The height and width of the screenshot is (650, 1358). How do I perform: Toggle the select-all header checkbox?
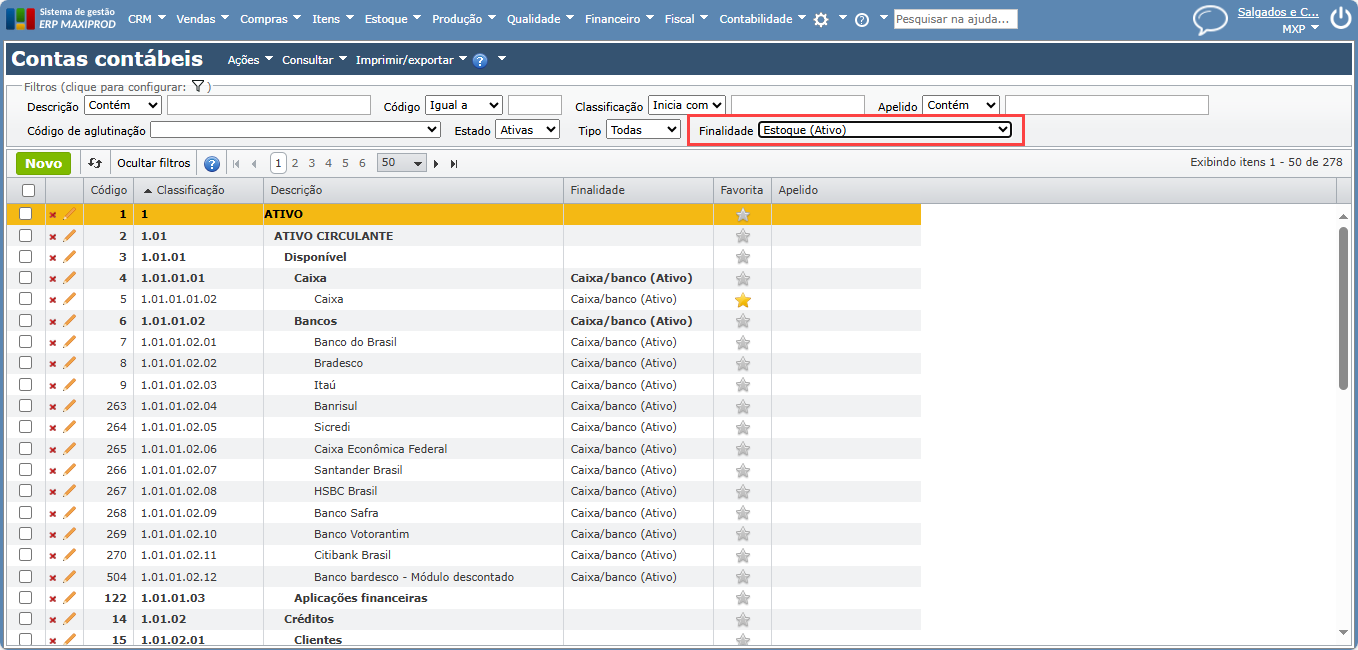pyautogui.click(x=28, y=190)
